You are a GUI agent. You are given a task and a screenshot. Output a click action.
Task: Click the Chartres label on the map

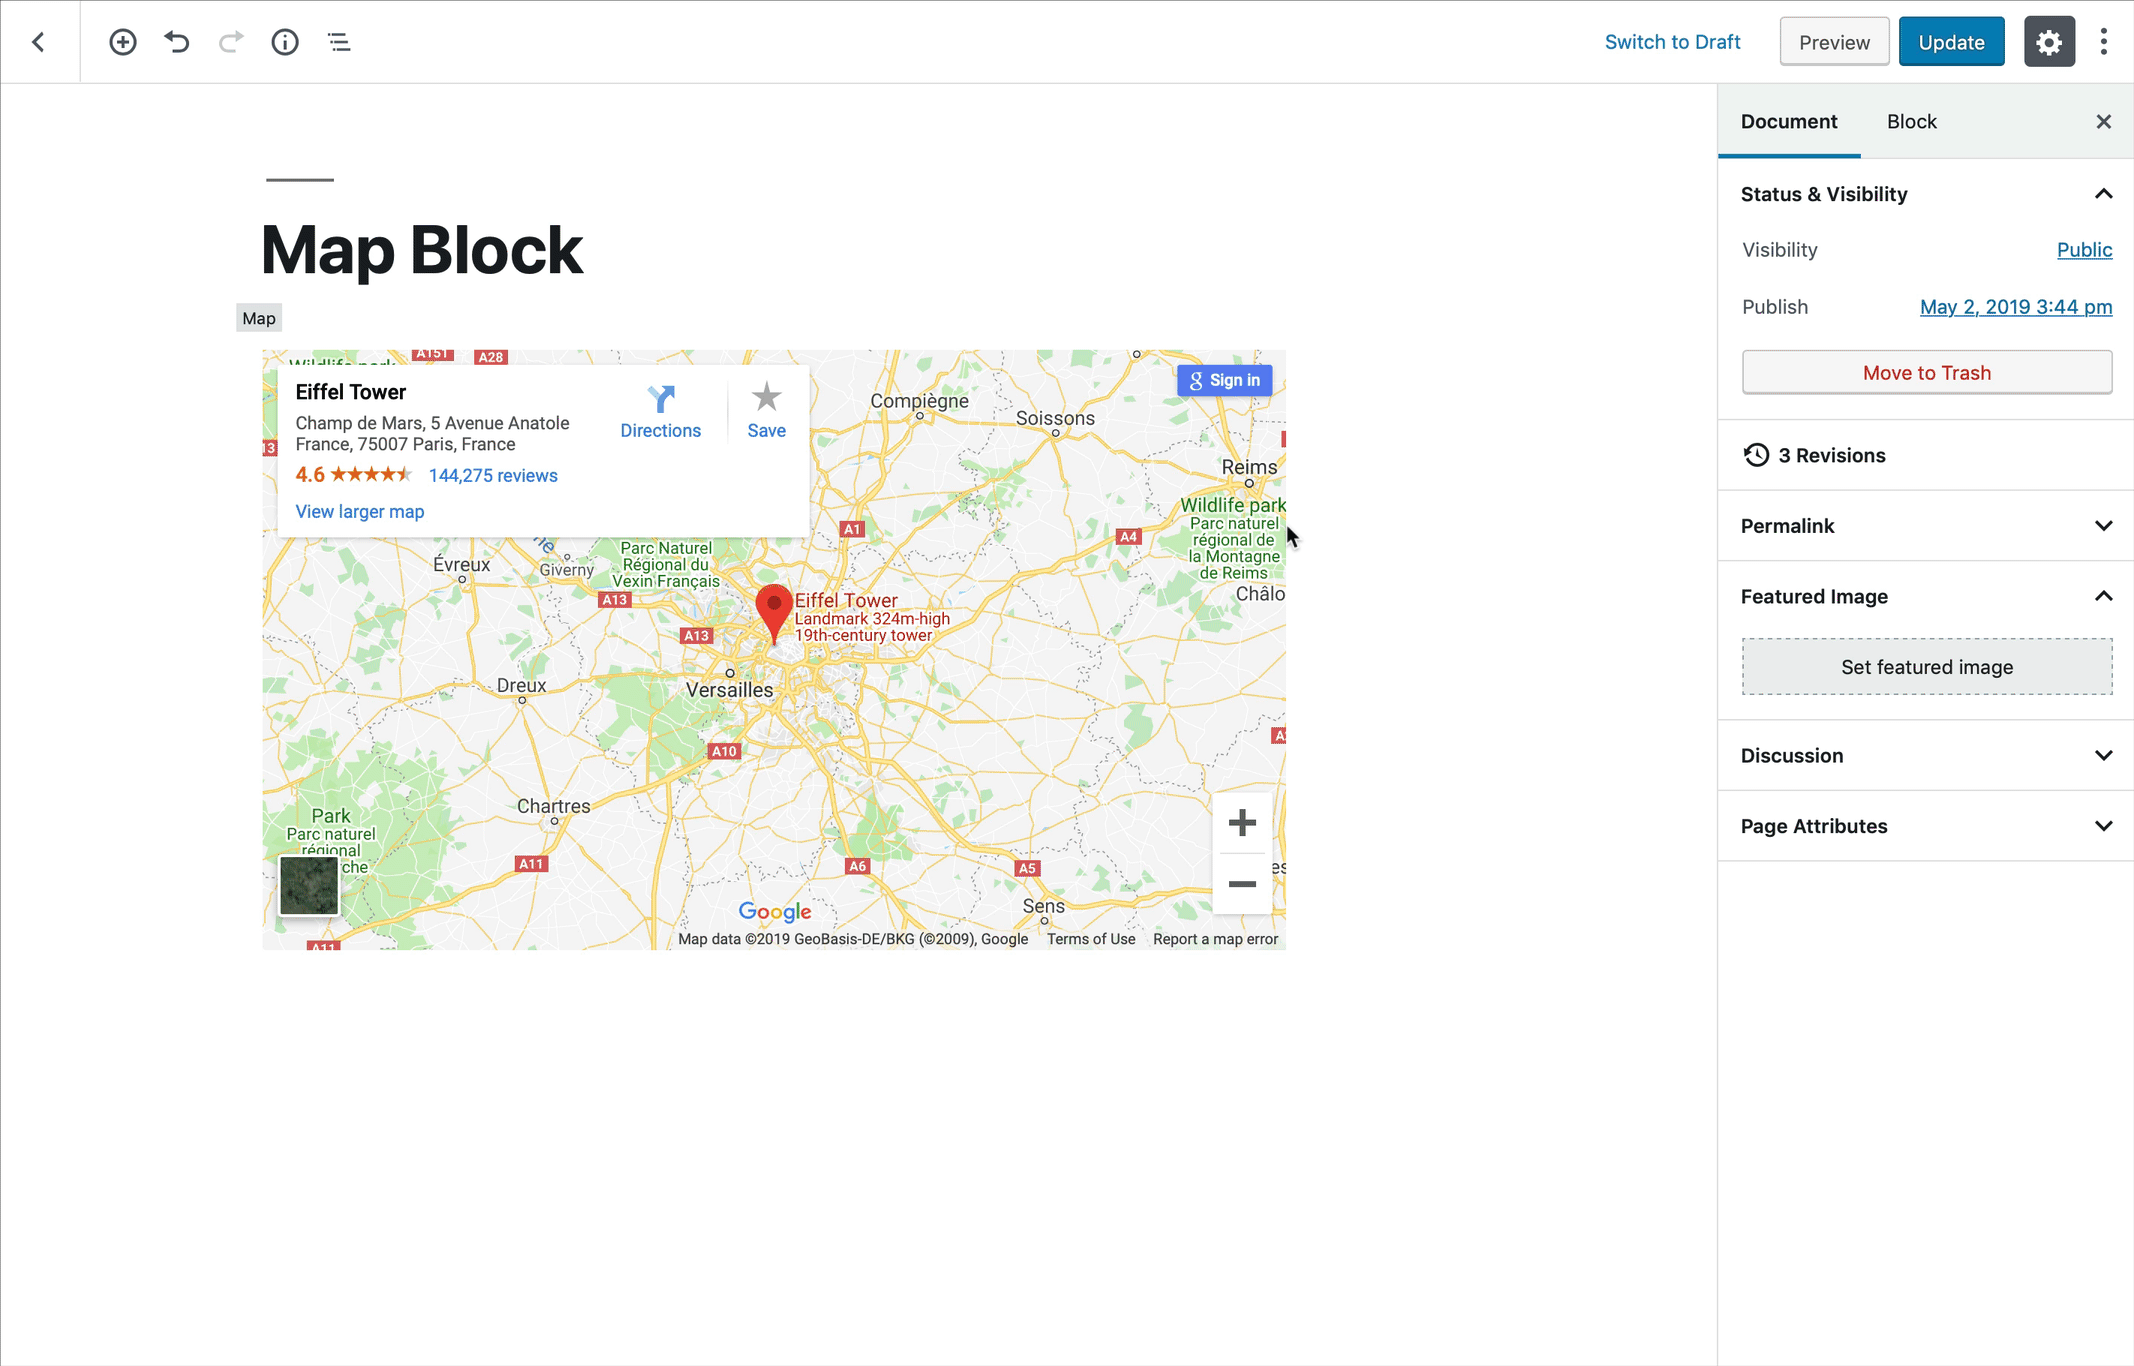click(x=553, y=806)
